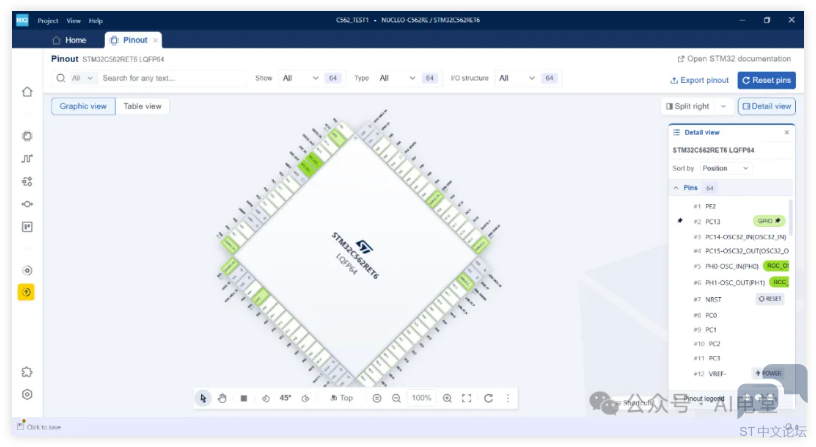Switch to Table view
This screenshot has width=816, height=447.
point(143,106)
